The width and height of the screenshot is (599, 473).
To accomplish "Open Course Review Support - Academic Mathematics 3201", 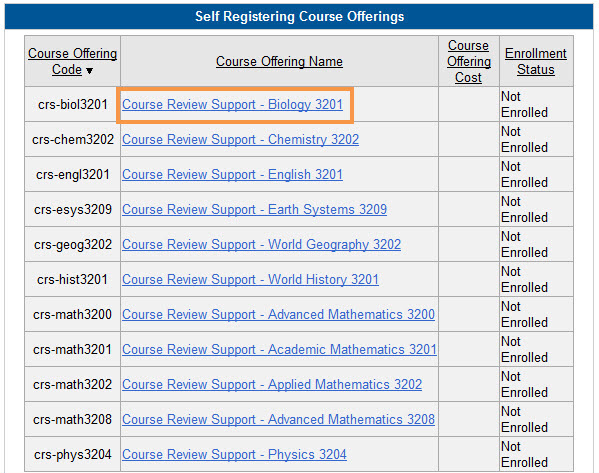I will click(279, 350).
